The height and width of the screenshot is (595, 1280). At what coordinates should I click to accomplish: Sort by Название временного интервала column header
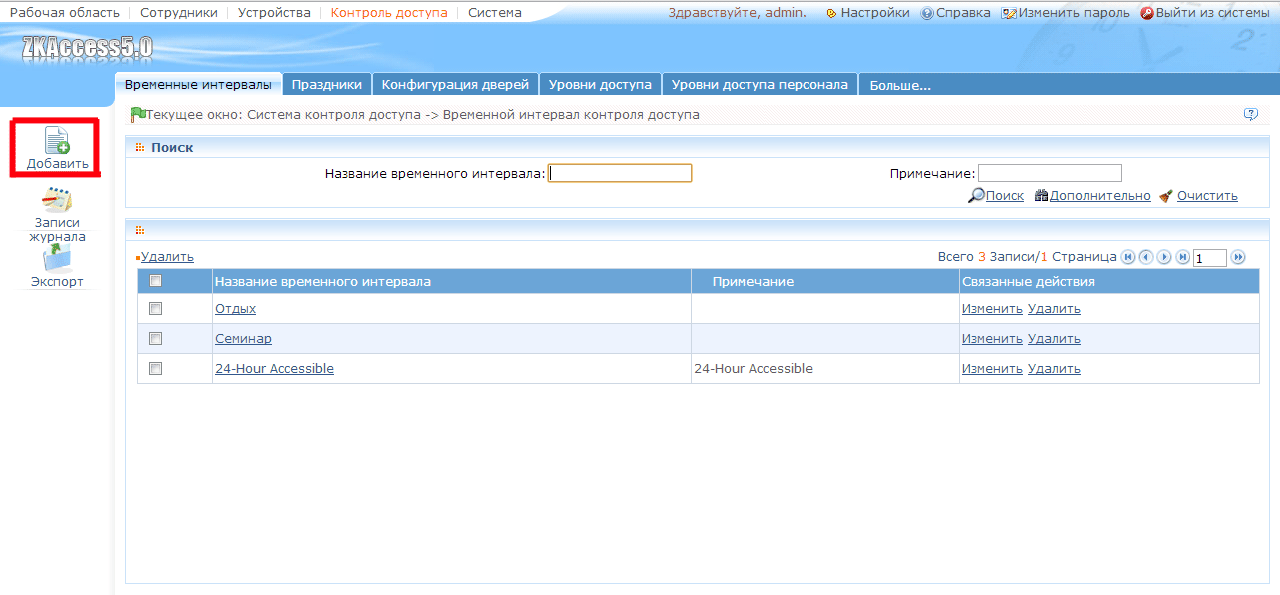pyautogui.click(x=323, y=282)
